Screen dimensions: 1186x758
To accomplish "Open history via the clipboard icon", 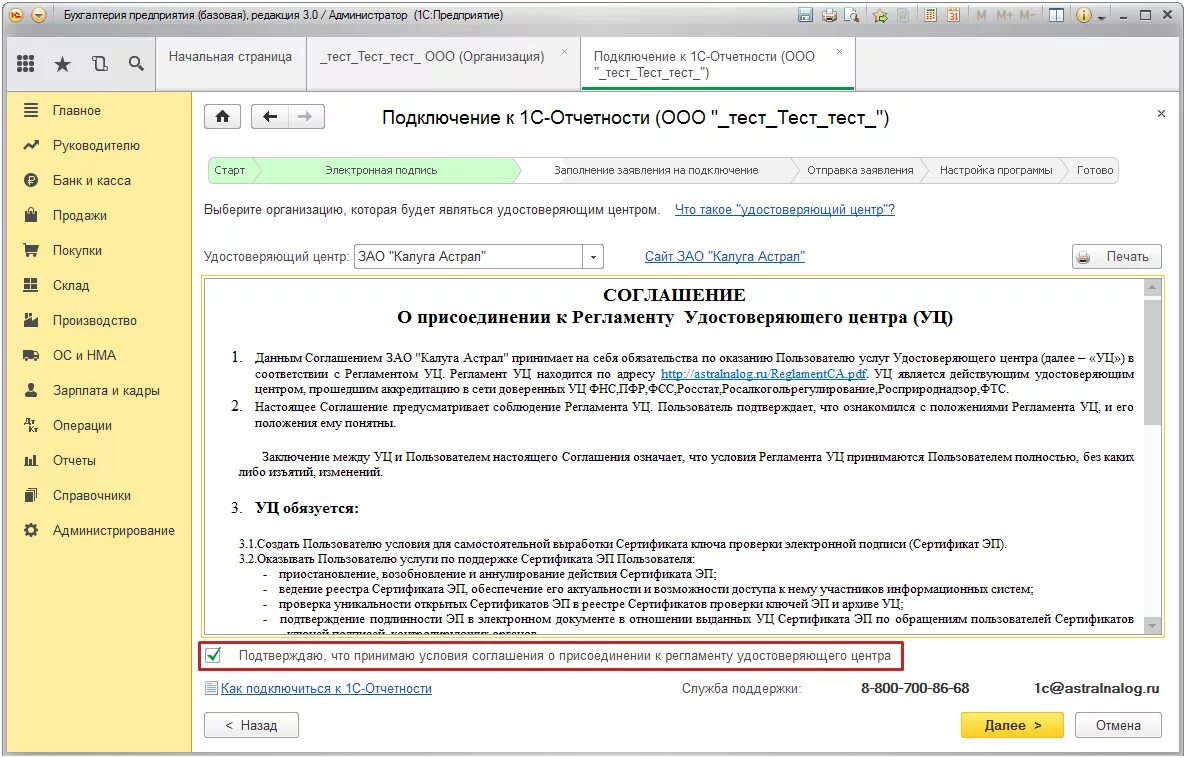I will click(99, 64).
